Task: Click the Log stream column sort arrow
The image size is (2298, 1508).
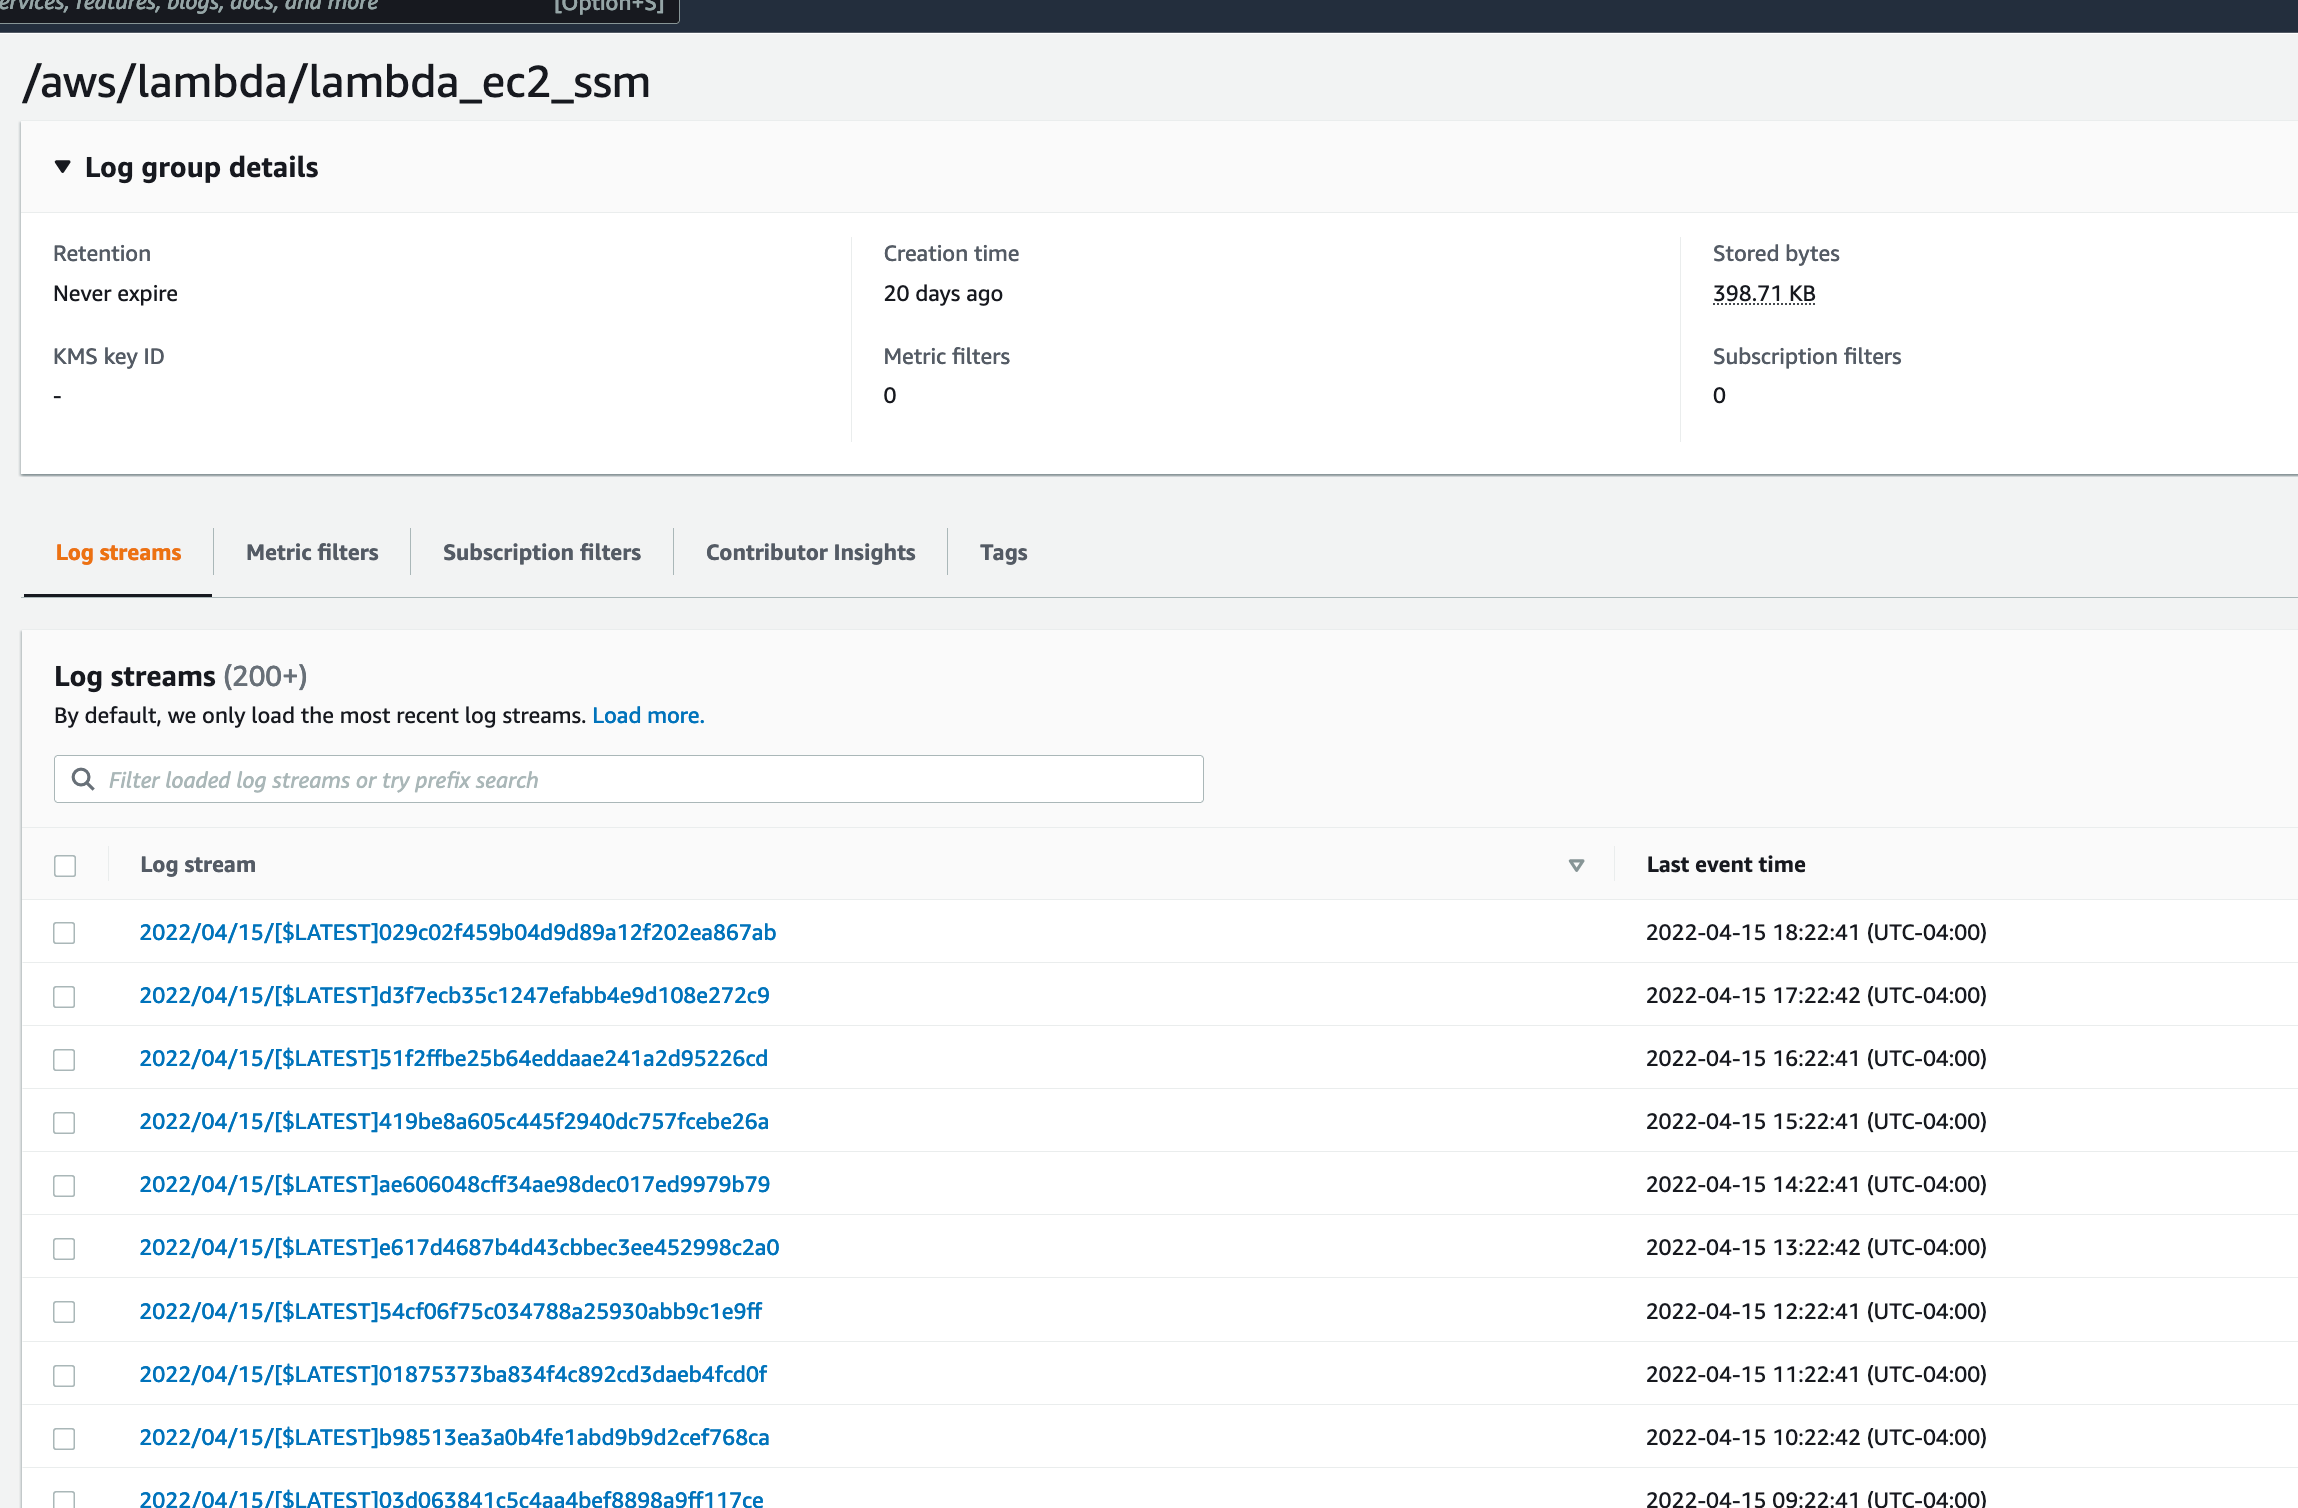Action: [x=1576, y=865]
